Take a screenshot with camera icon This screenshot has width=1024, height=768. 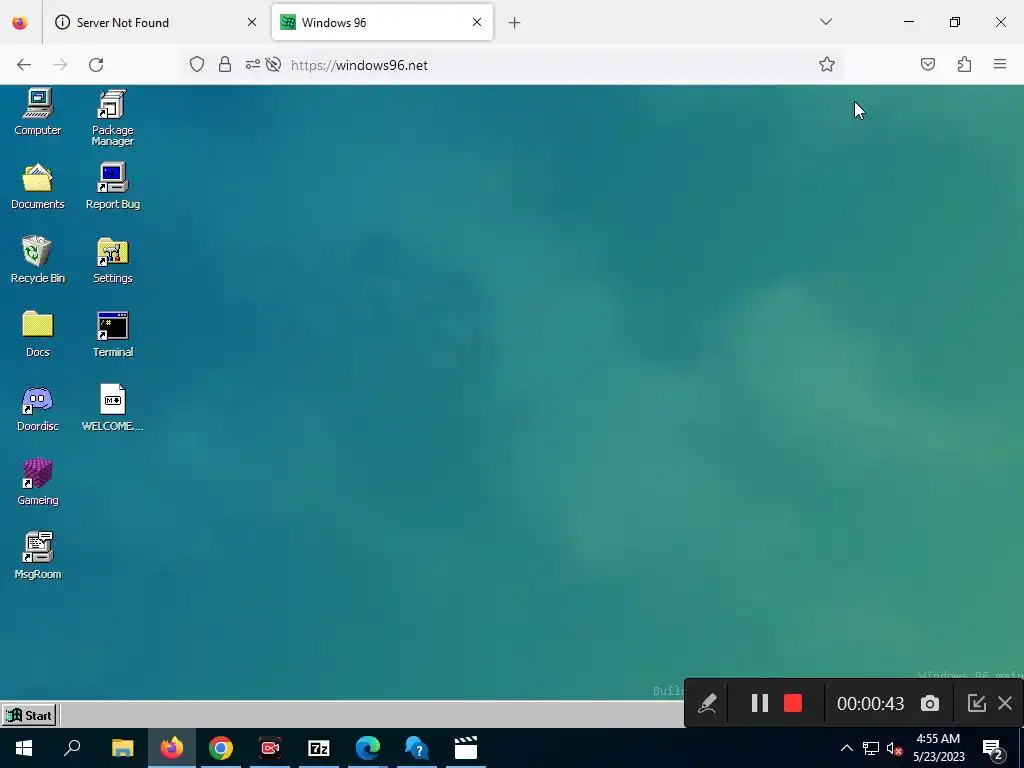pos(930,703)
